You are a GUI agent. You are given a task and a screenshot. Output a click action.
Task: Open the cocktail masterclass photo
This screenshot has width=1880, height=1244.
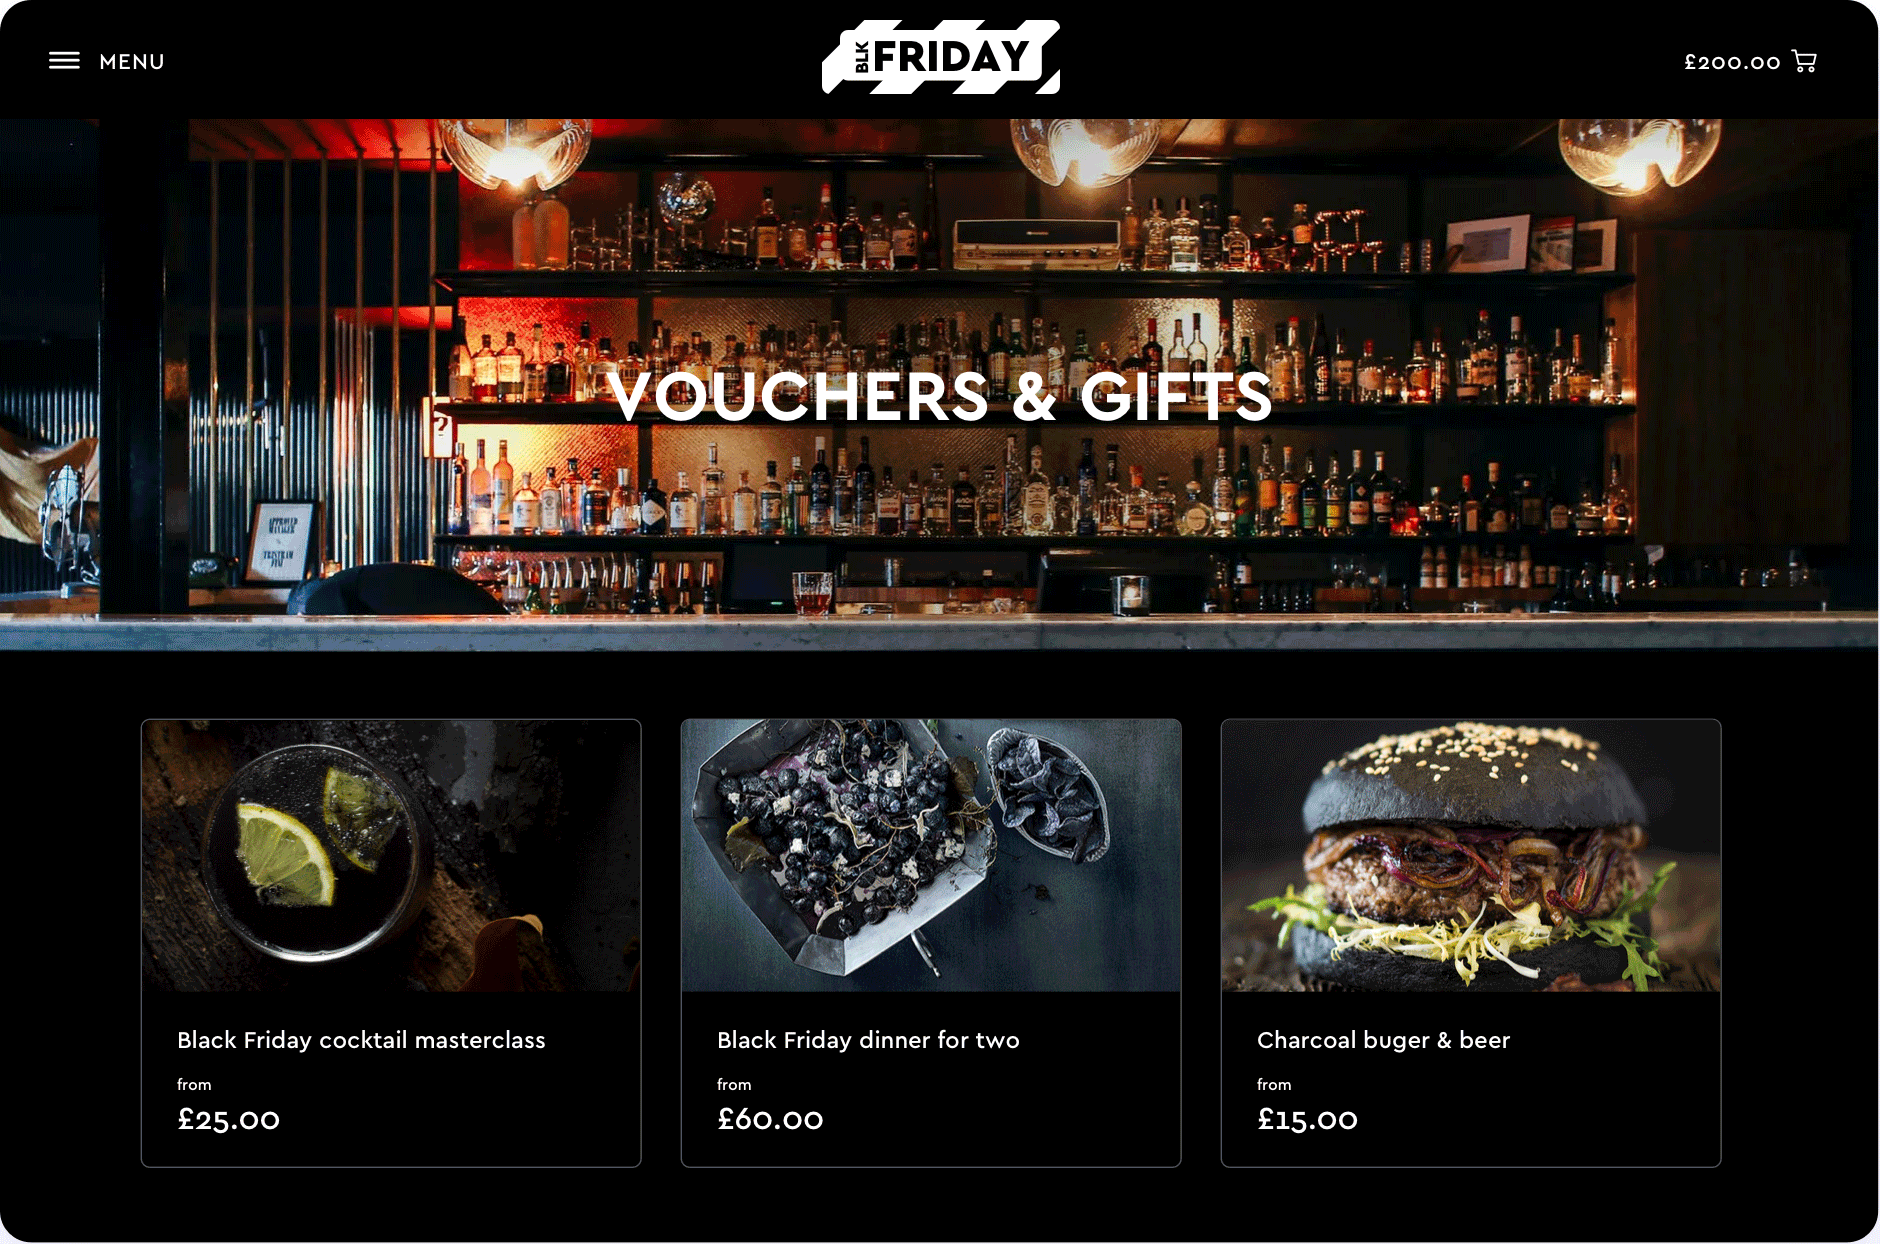coord(391,856)
